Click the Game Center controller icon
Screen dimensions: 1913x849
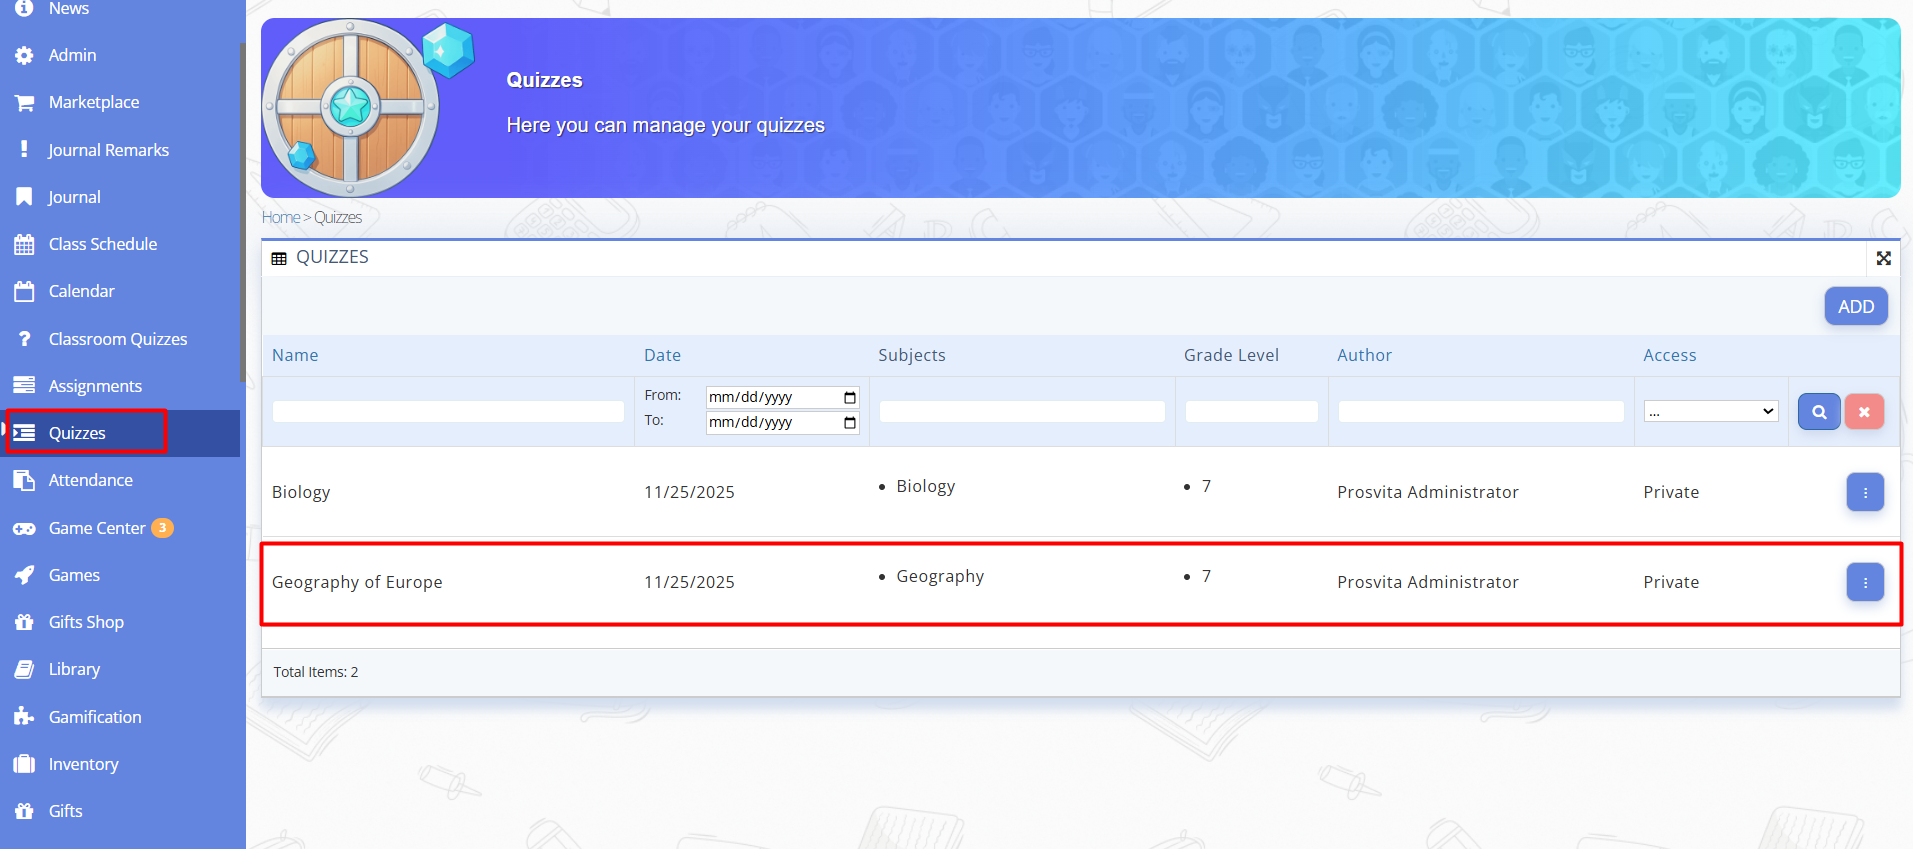tap(24, 528)
